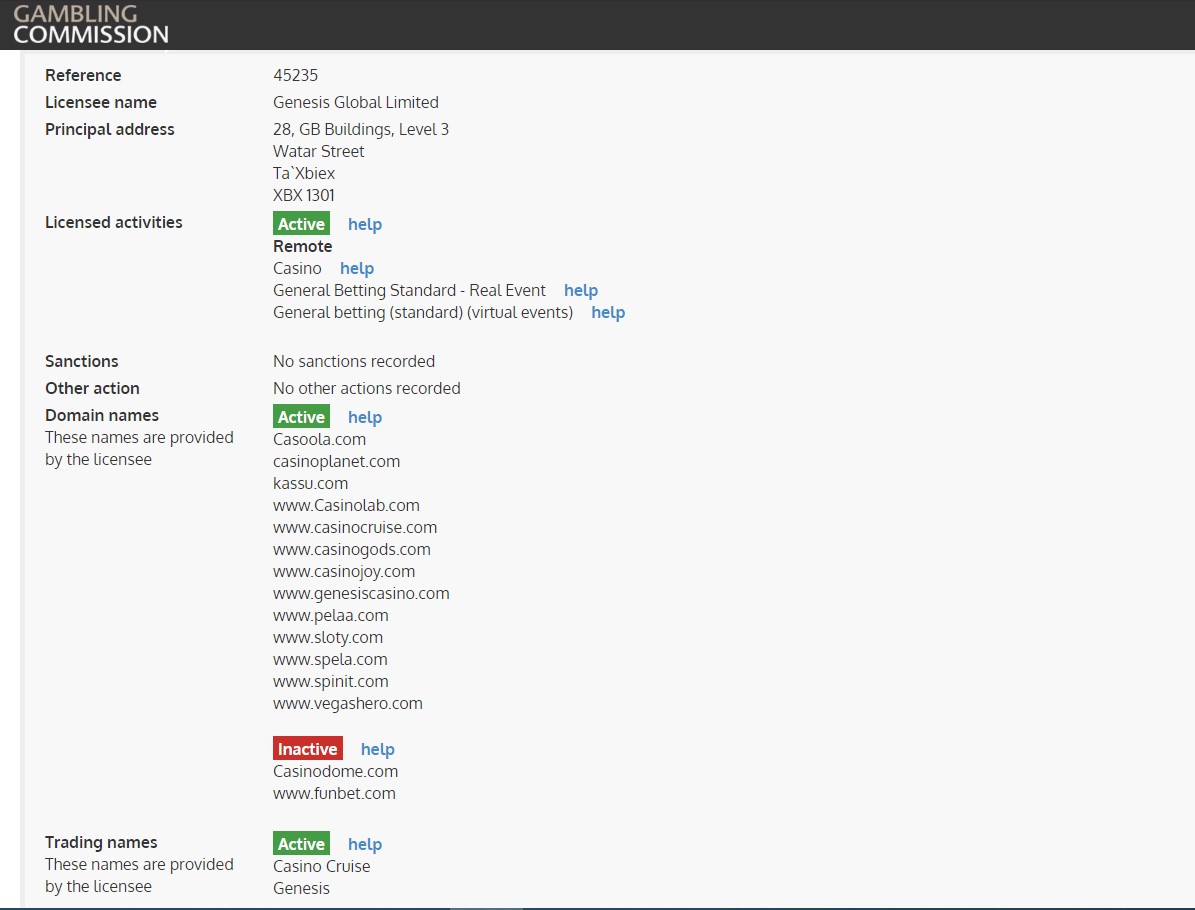Select reference number 45235
Image resolution: width=1195 pixels, height=910 pixels.
point(296,75)
